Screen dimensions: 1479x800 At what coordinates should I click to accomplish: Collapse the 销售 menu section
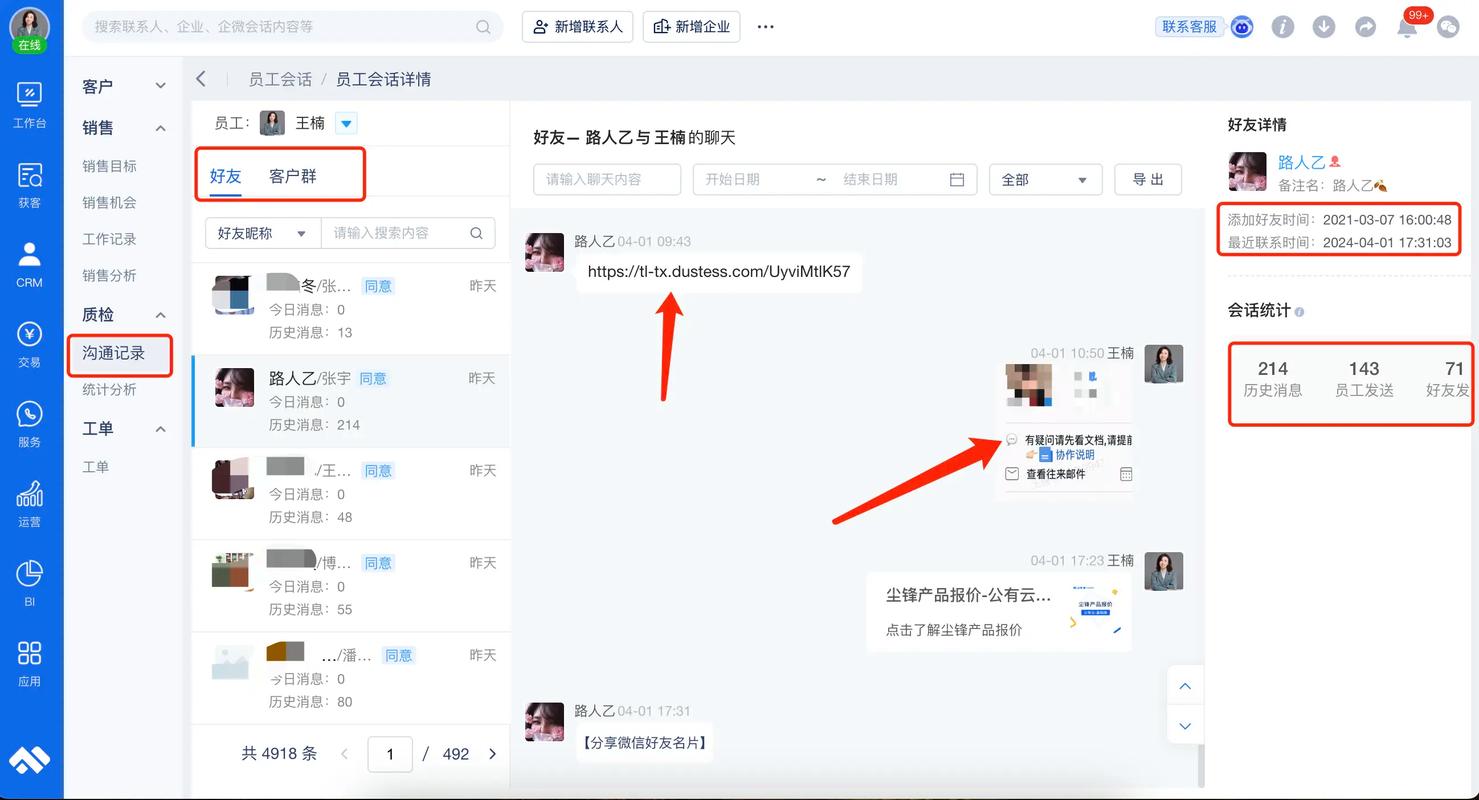160,128
